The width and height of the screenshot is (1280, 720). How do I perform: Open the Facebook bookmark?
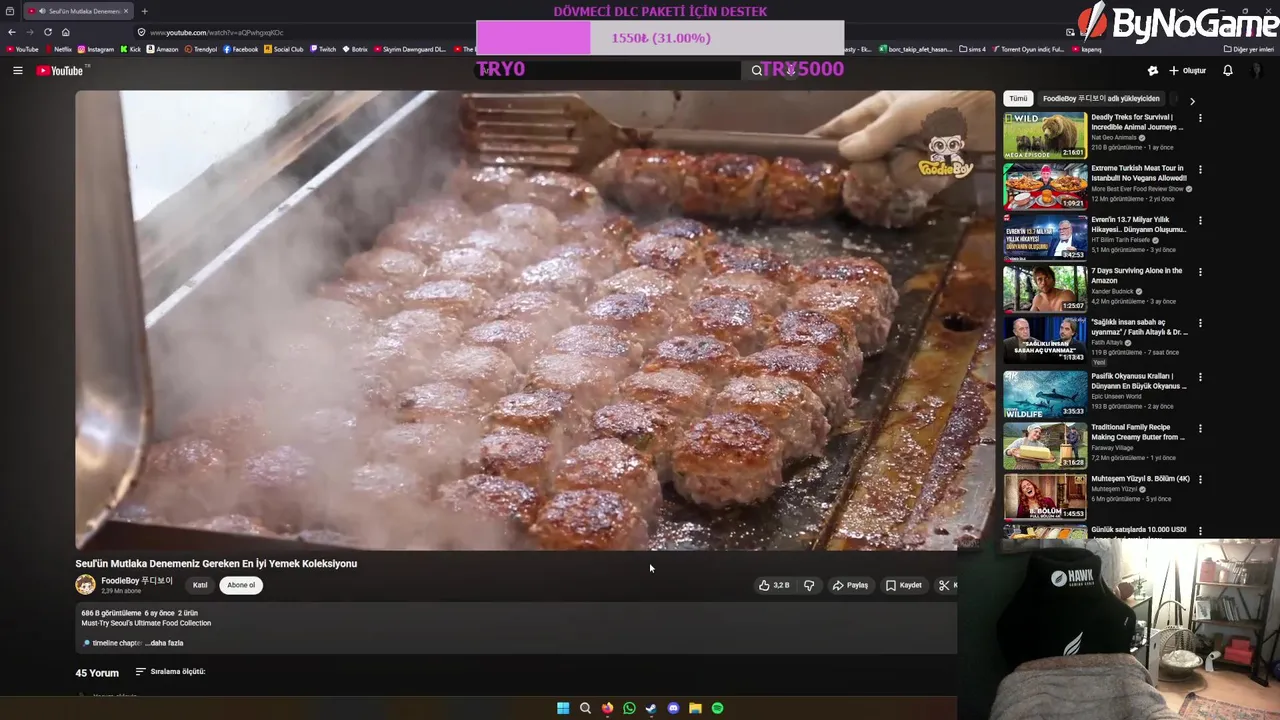coord(241,49)
